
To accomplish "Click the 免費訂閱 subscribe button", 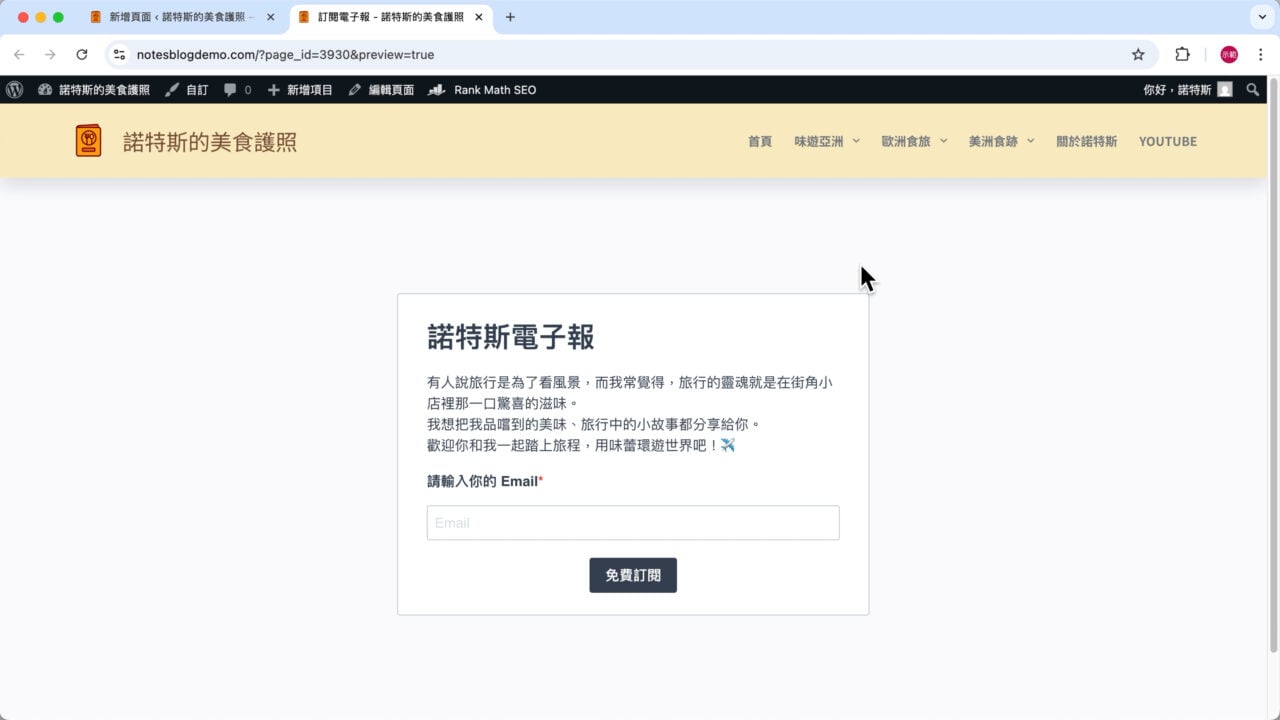I will point(632,574).
